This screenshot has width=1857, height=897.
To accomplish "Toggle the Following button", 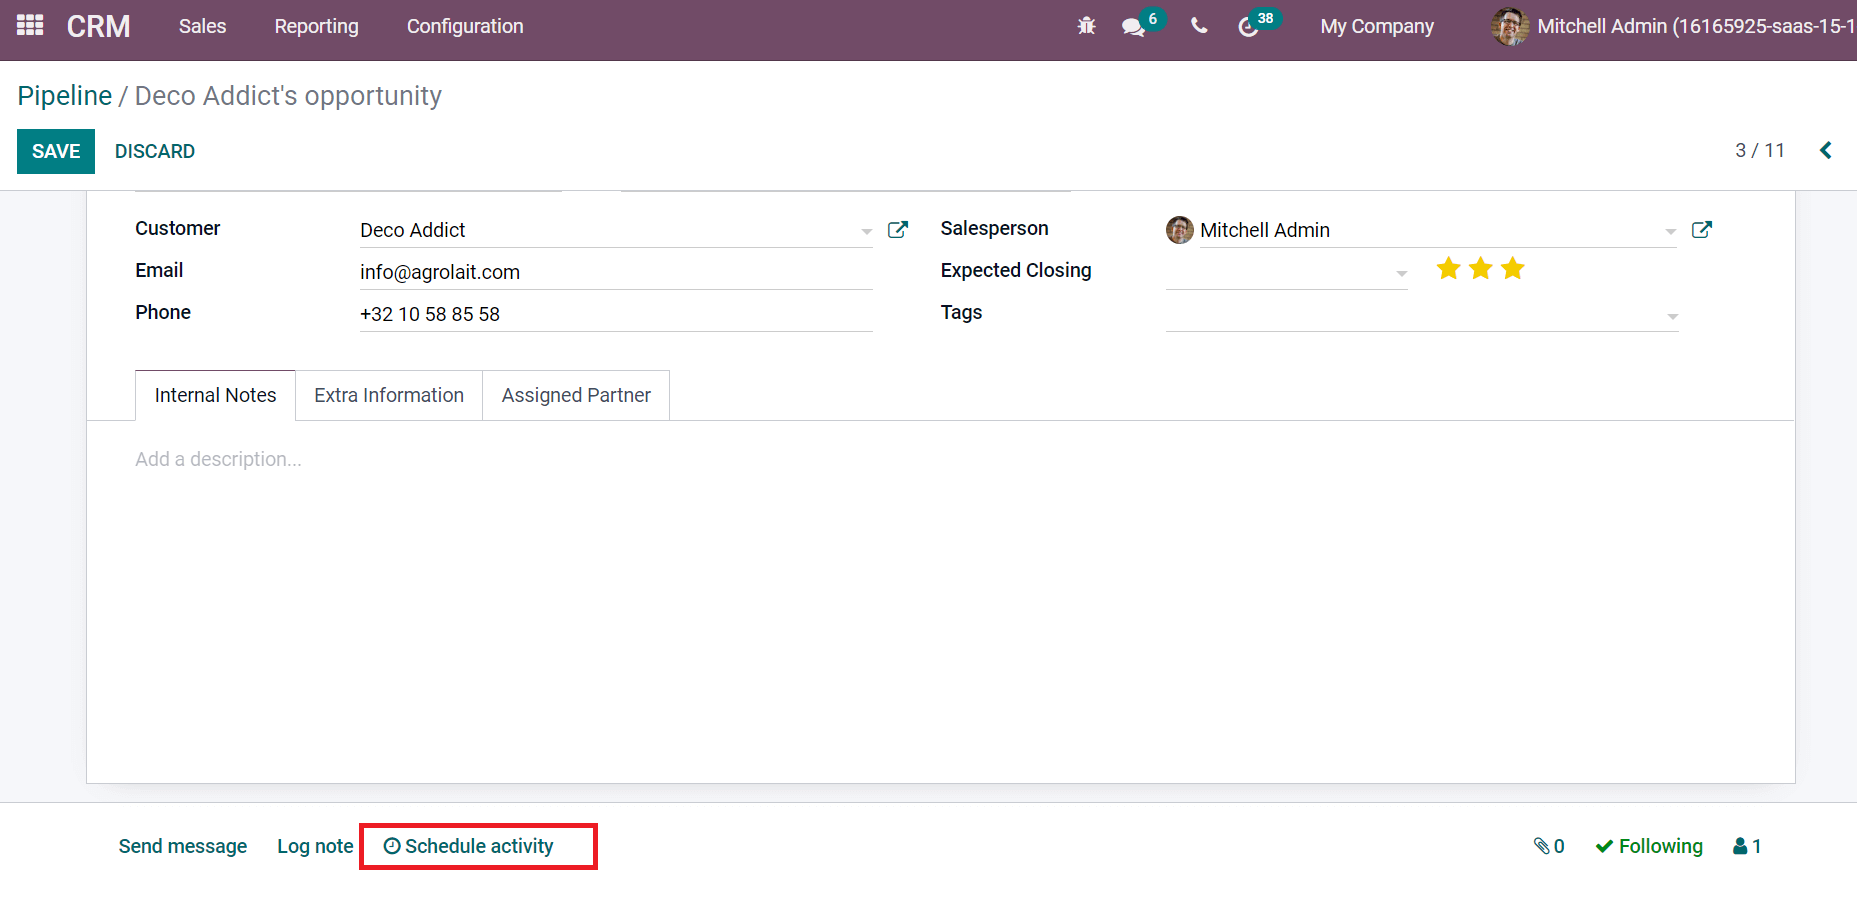I will (1649, 846).
